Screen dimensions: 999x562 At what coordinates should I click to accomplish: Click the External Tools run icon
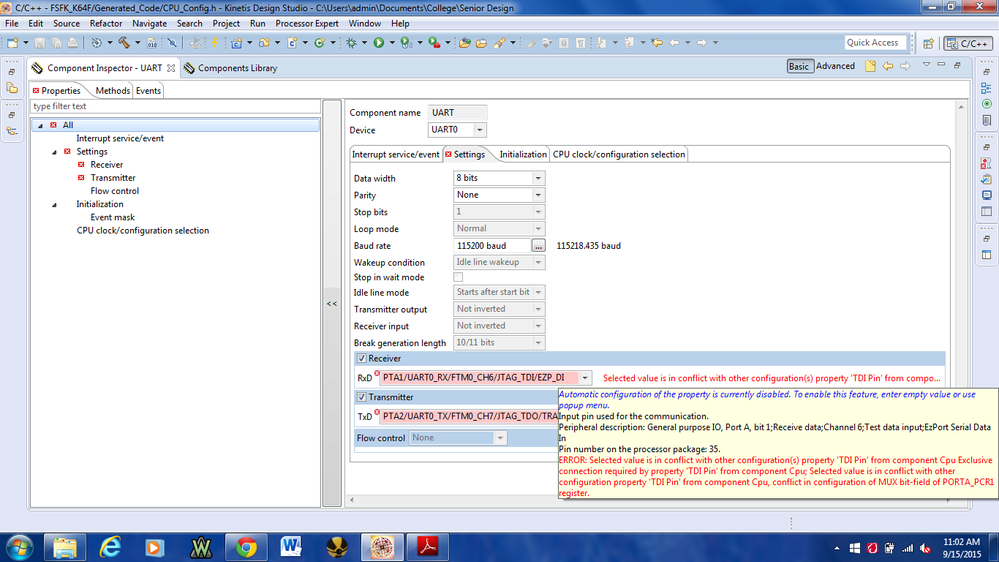pos(435,43)
